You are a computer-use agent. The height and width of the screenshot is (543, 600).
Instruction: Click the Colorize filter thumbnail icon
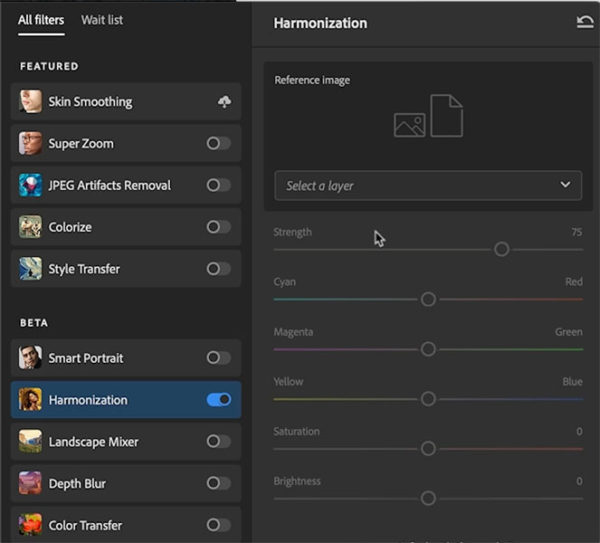pos(31,227)
